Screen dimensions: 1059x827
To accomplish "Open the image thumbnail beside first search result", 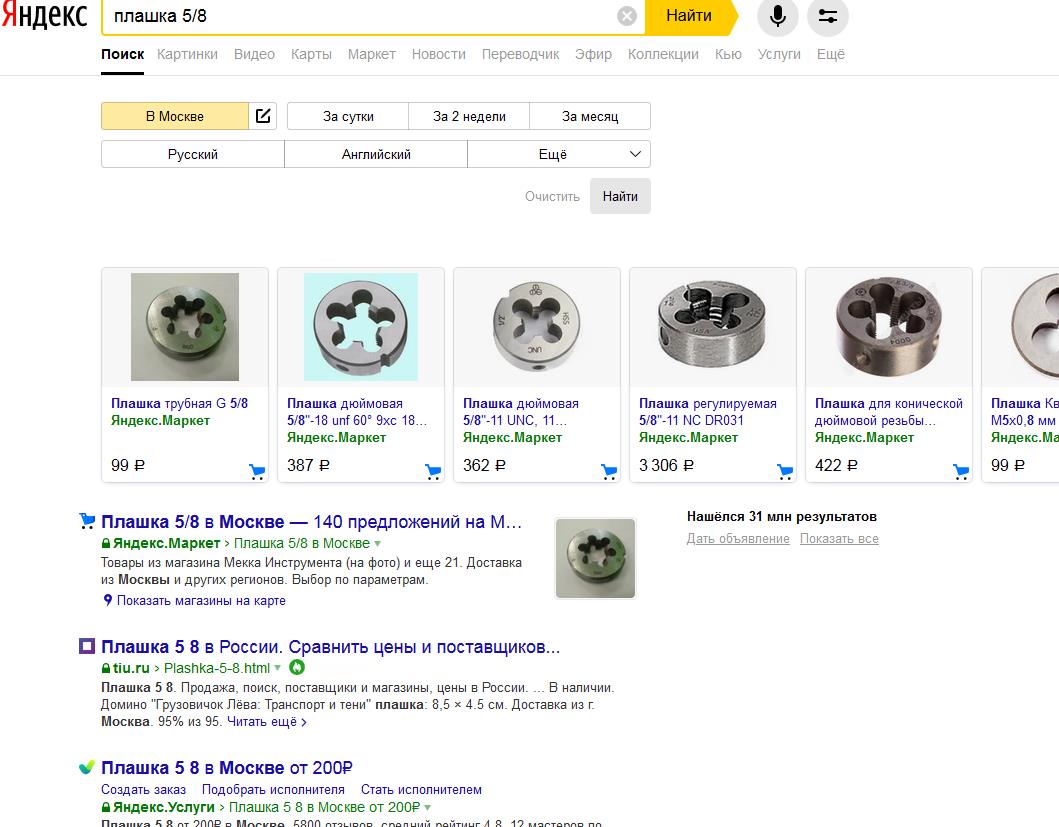I will [595, 558].
